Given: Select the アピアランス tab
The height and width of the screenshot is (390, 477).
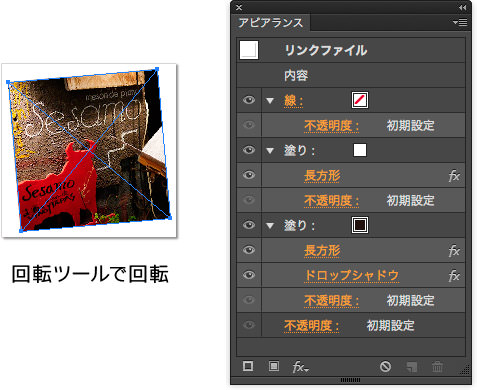Looking at the screenshot, I should (270, 23).
